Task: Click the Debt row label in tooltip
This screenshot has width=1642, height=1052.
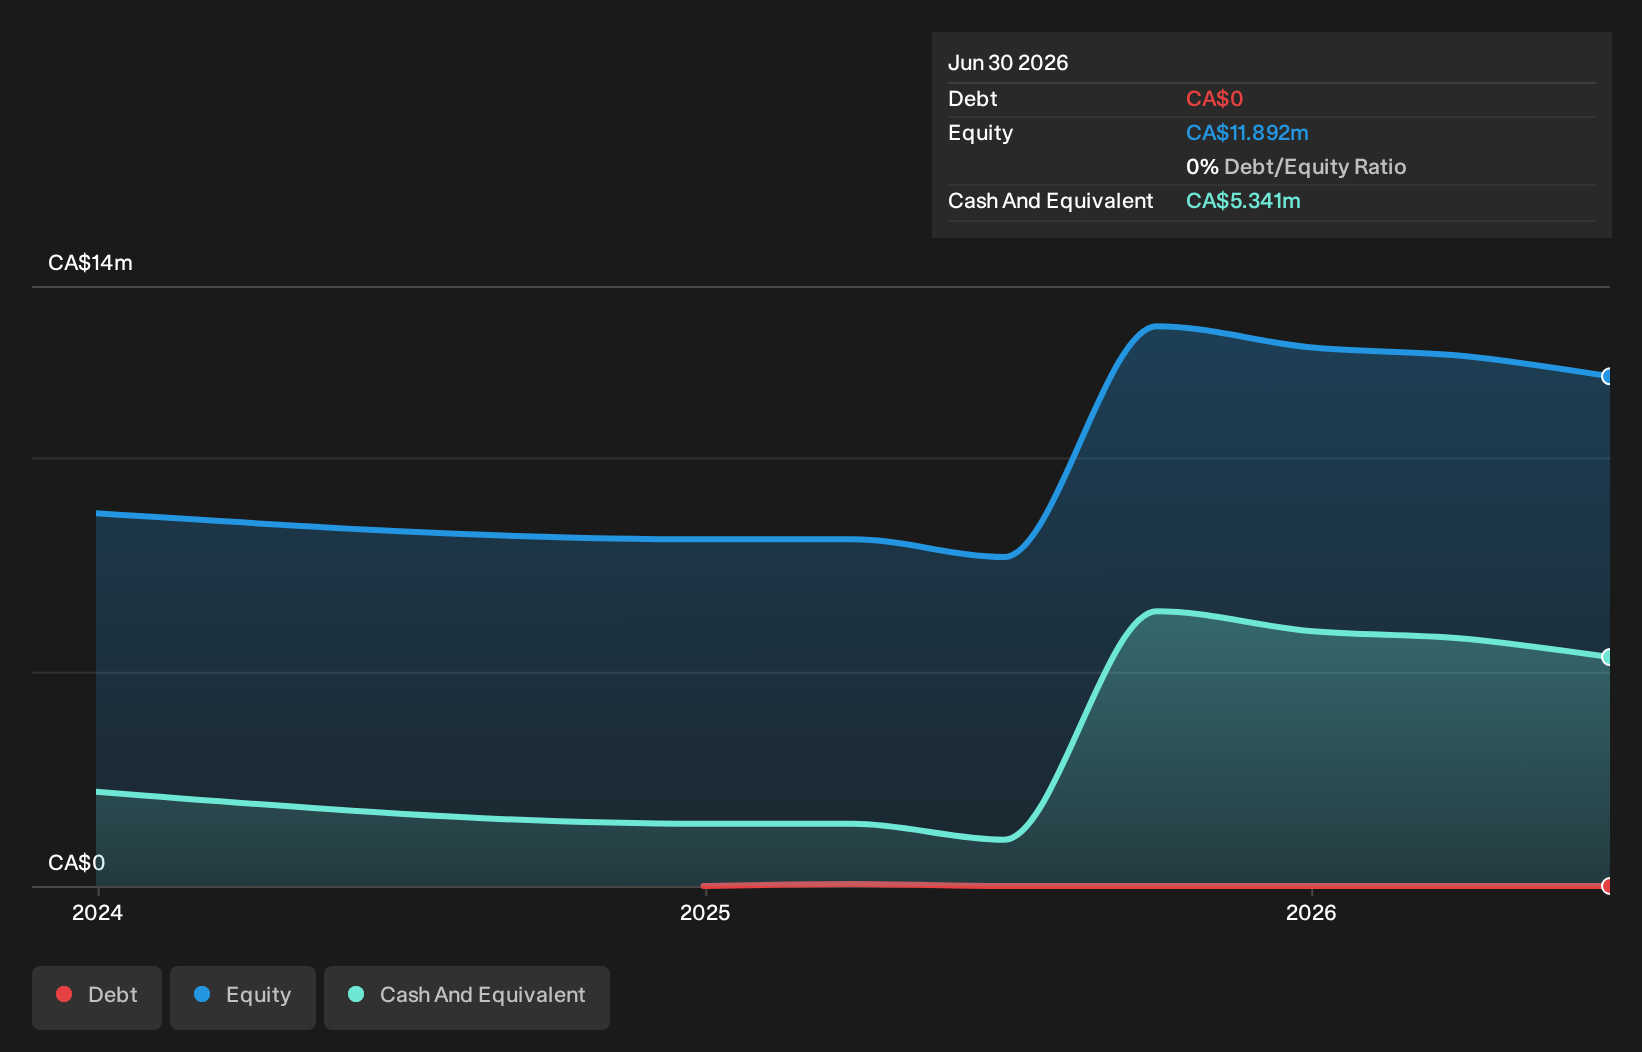Action: pos(973,99)
